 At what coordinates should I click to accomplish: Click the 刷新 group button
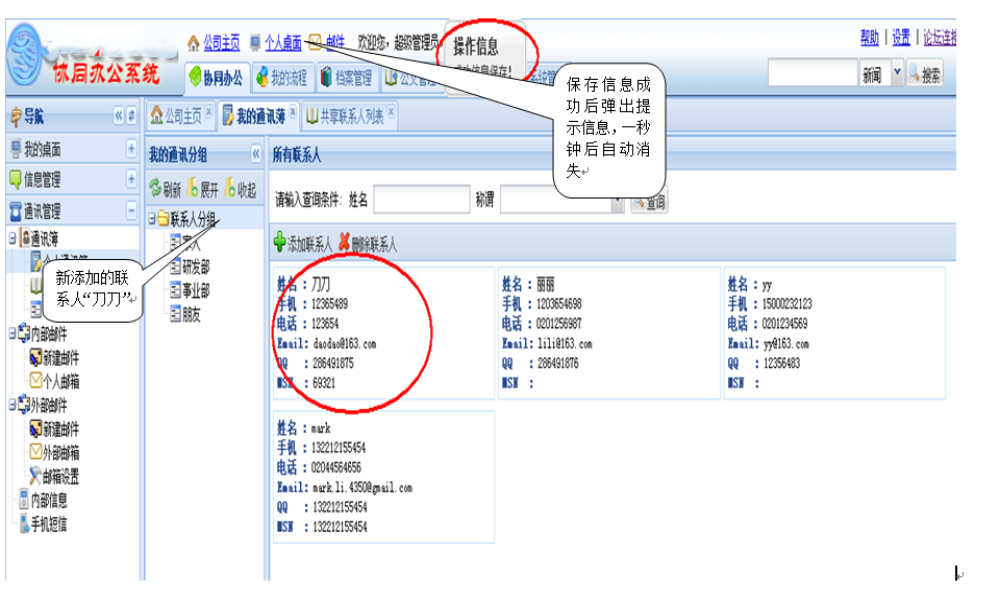coord(165,189)
